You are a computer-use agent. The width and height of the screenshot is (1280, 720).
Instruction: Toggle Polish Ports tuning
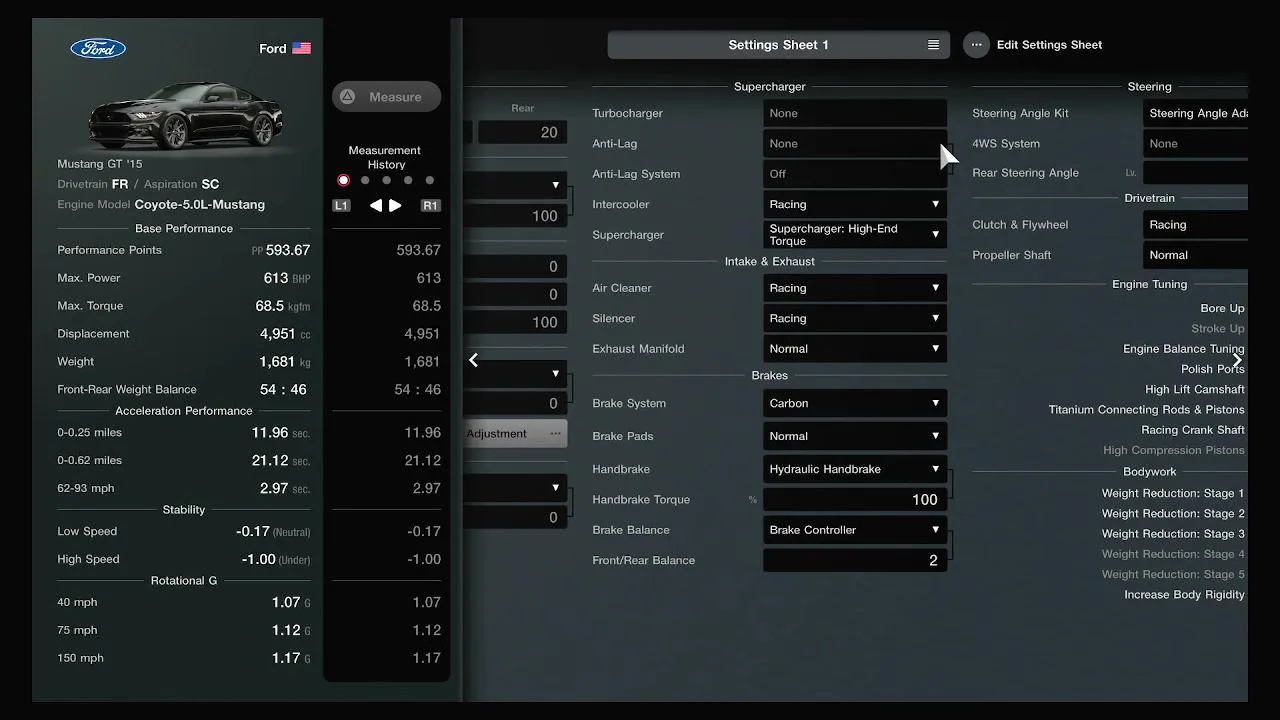tap(1212, 369)
